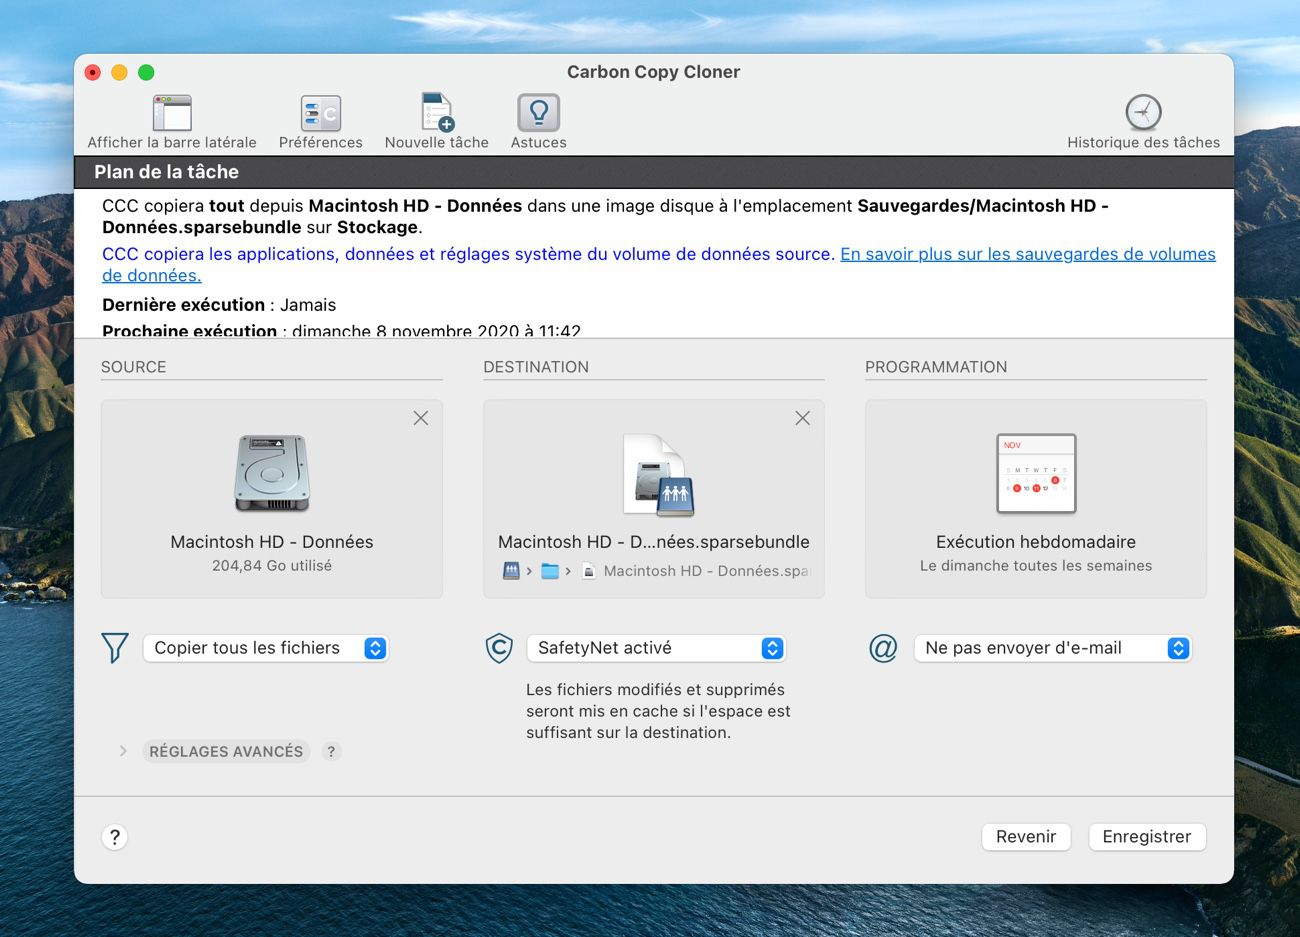Open the Copier tous les fichiers dropdown

click(x=265, y=647)
